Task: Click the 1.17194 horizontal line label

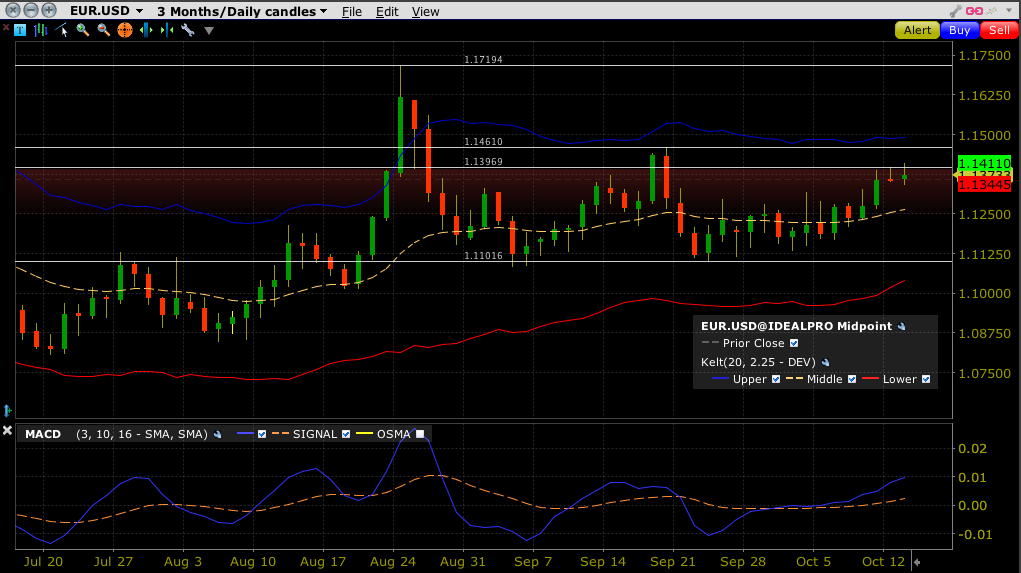Action: 483,59
